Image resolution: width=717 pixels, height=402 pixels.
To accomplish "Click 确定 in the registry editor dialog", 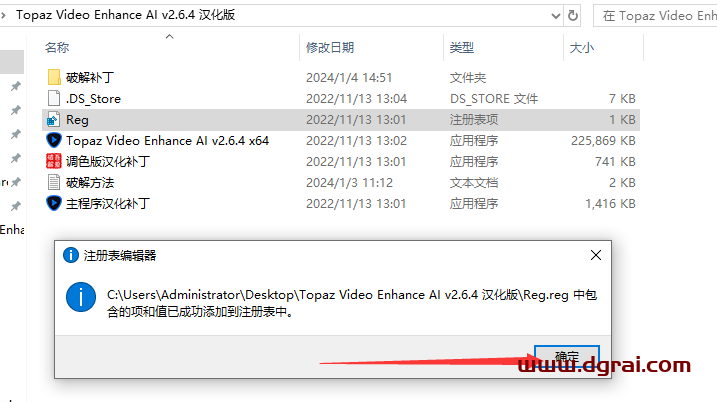I will coord(567,357).
